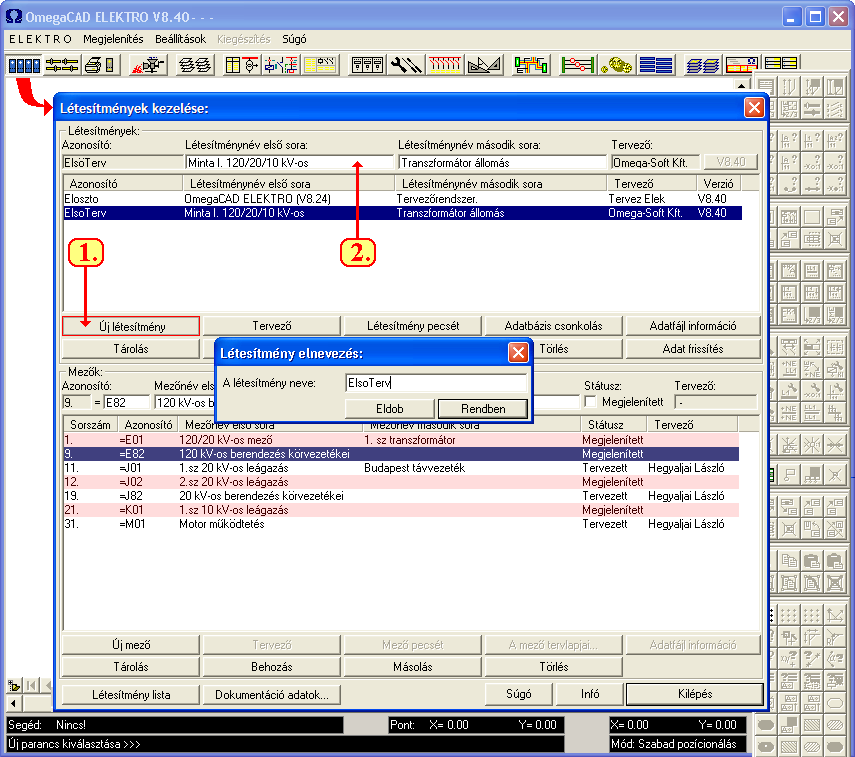The width and height of the screenshot is (855, 757).
Task: Click the Adatbázis csonkolás button
Action: pyautogui.click(x=553, y=326)
